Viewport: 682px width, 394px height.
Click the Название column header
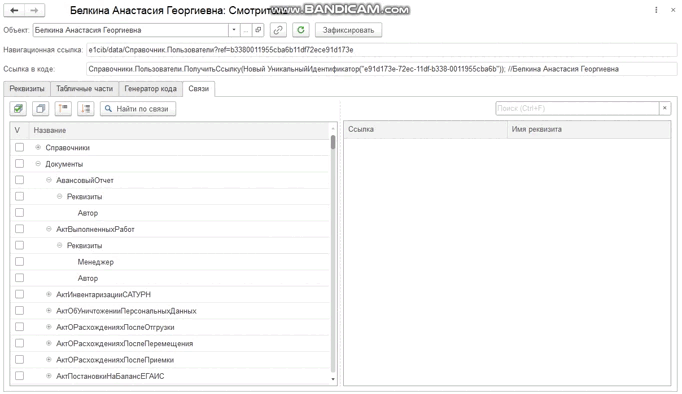click(180, 130)
